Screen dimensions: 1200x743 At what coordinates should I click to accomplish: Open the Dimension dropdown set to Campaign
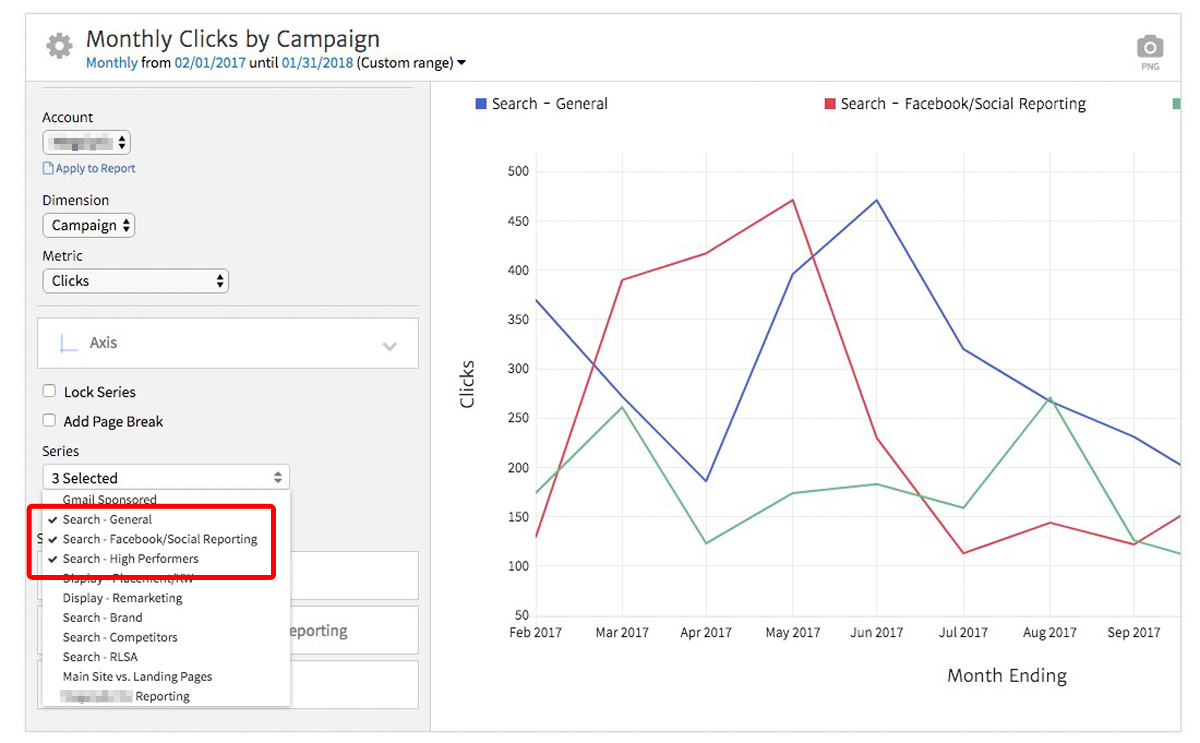coord(88,225)
